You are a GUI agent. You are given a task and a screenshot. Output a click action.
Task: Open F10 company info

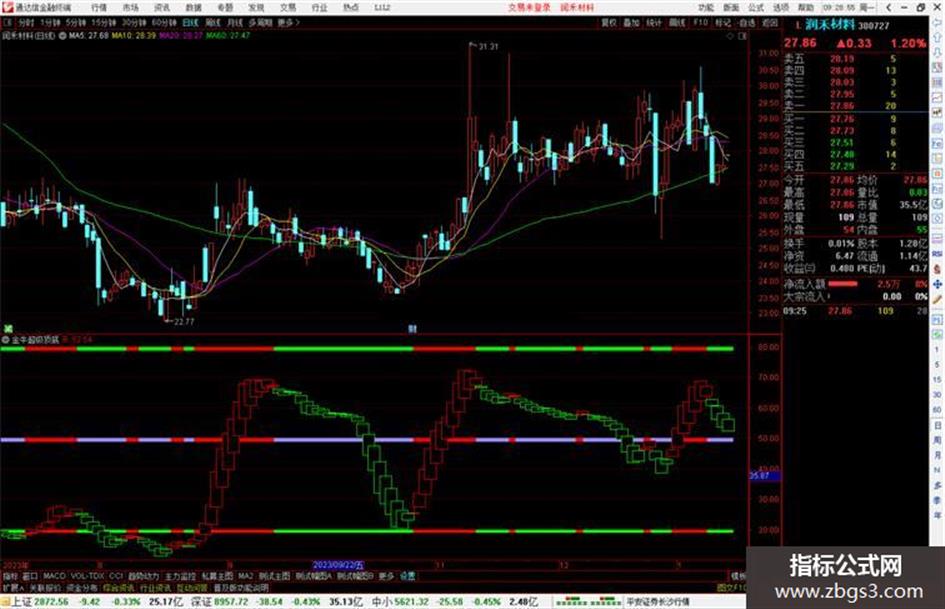[700, 22]
